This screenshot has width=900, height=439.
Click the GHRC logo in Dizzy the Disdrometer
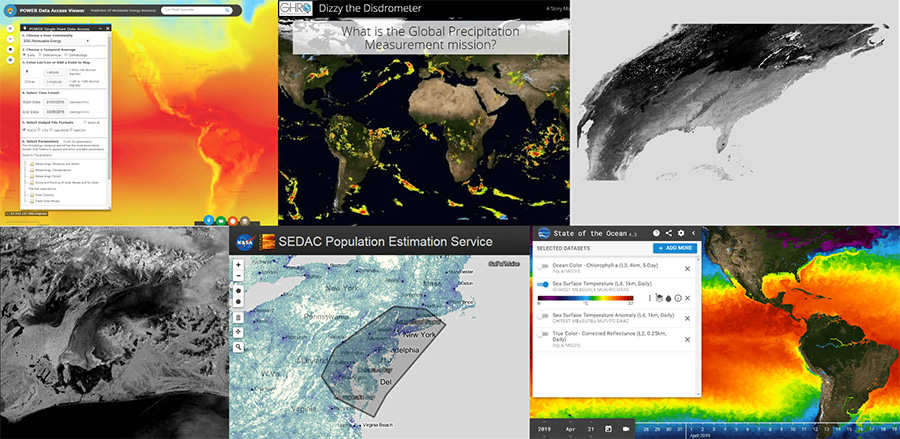pyautogui.click(x=296, y=8)
